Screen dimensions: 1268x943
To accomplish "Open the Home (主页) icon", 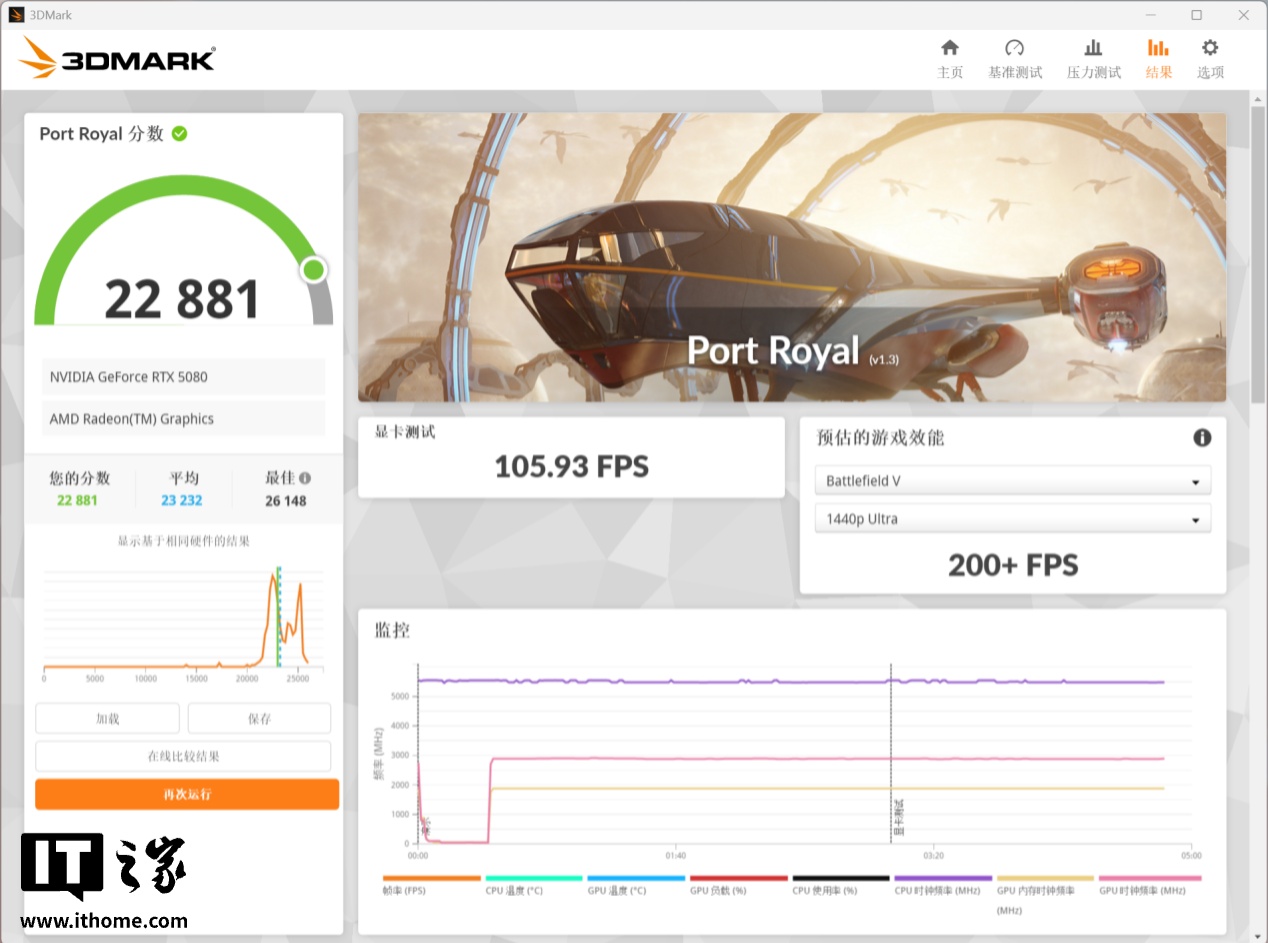I will coord(949,49).
